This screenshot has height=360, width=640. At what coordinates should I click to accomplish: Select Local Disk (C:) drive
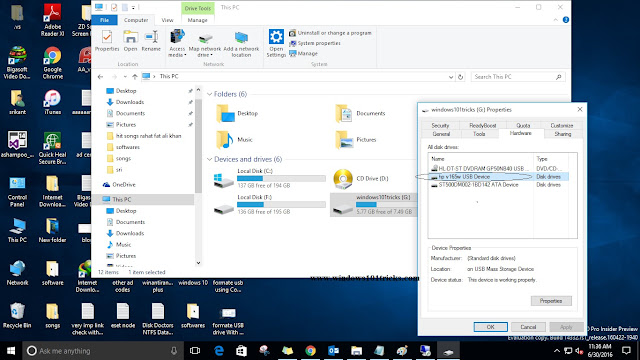pos(269,178)
